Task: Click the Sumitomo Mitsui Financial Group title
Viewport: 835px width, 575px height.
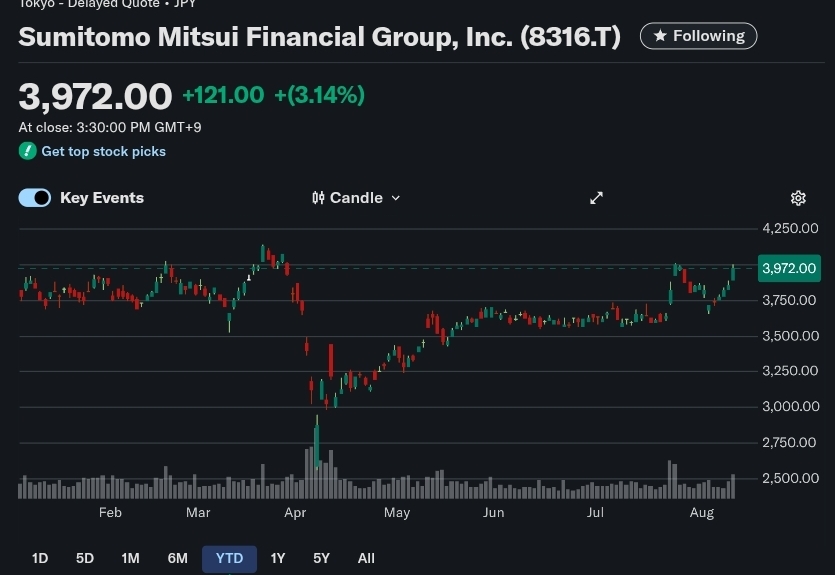Action: [320, 37]
